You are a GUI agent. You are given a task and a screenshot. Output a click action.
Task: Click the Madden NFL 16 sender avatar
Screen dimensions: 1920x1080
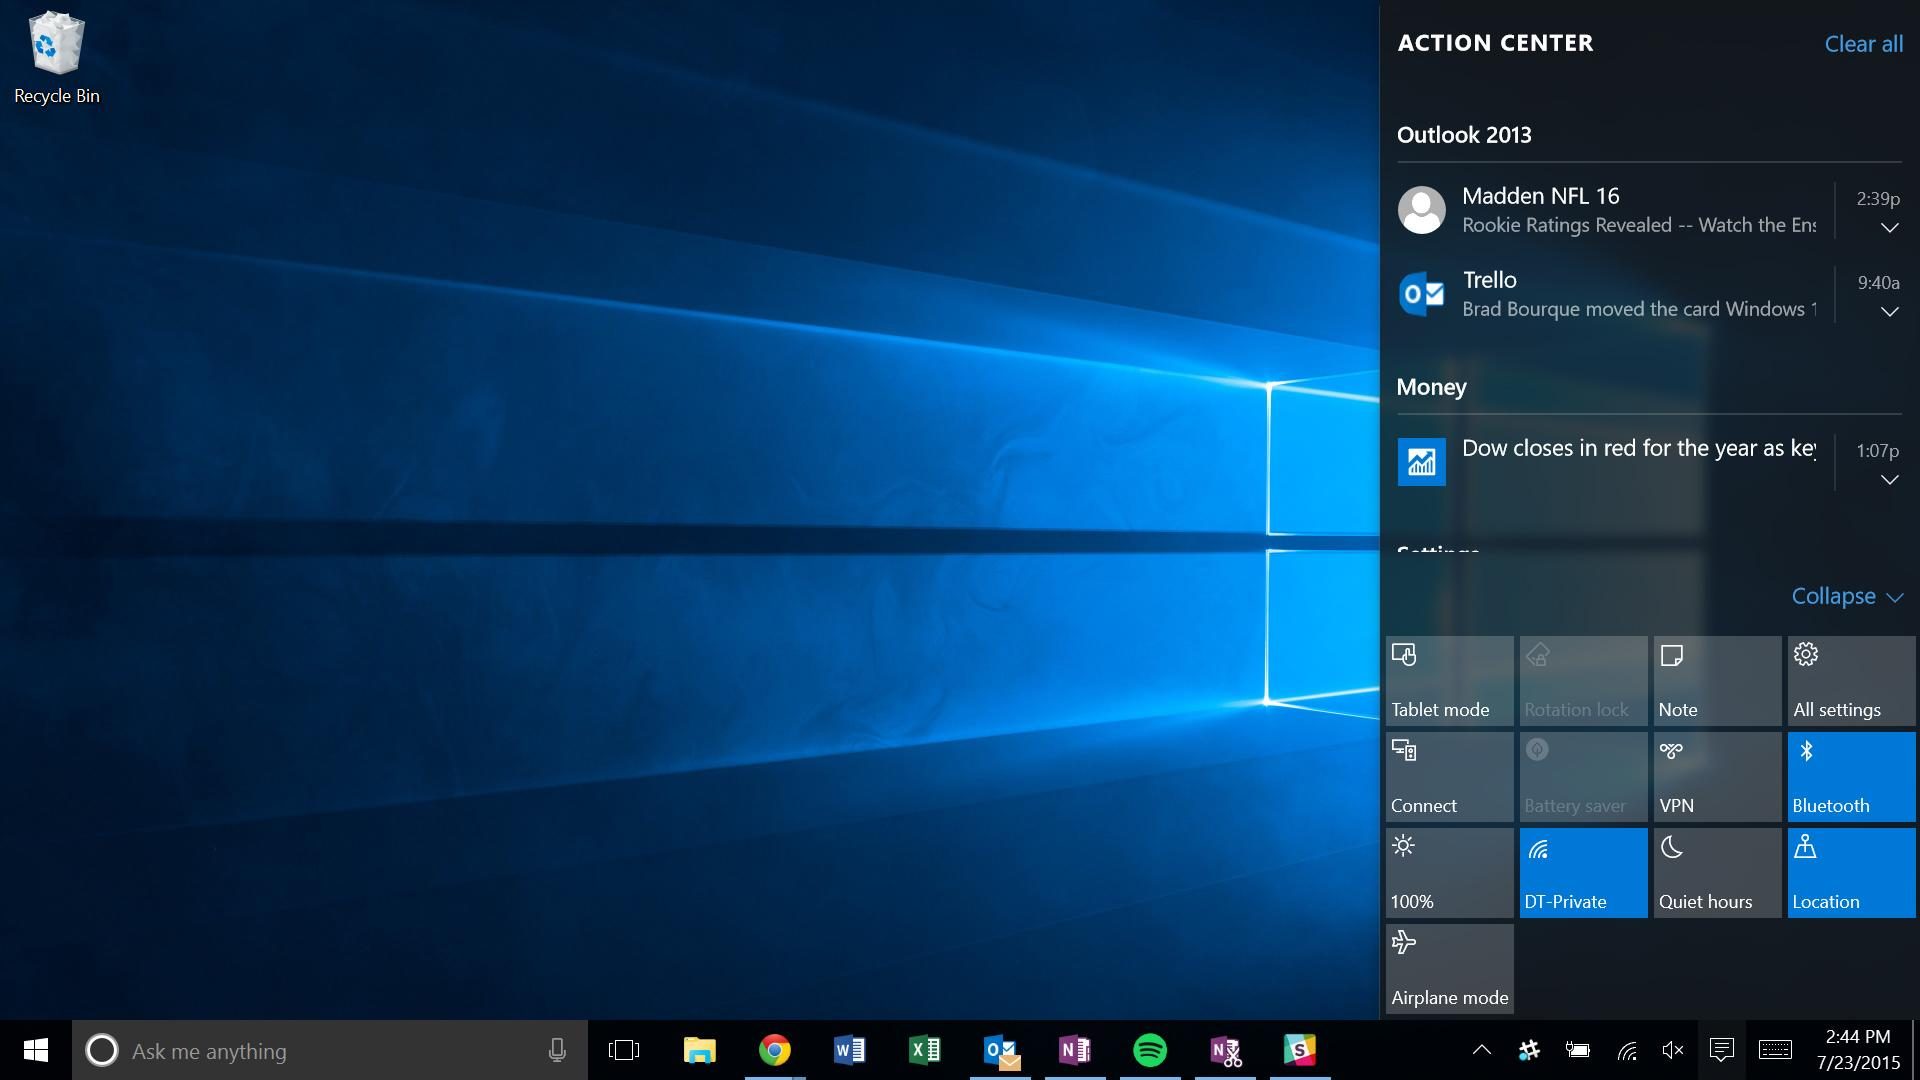coord(1421,210)
